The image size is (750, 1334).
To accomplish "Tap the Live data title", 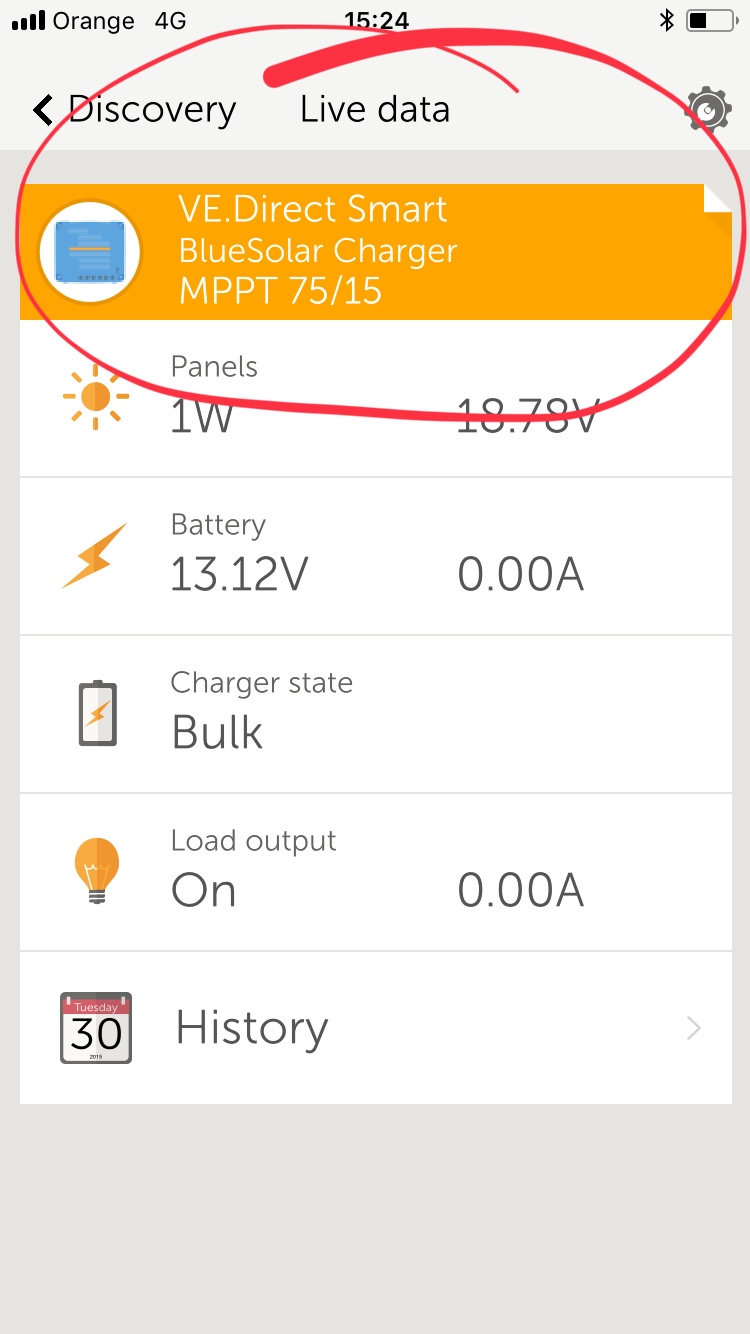I will pyautogui.click(x=375, y=110).
